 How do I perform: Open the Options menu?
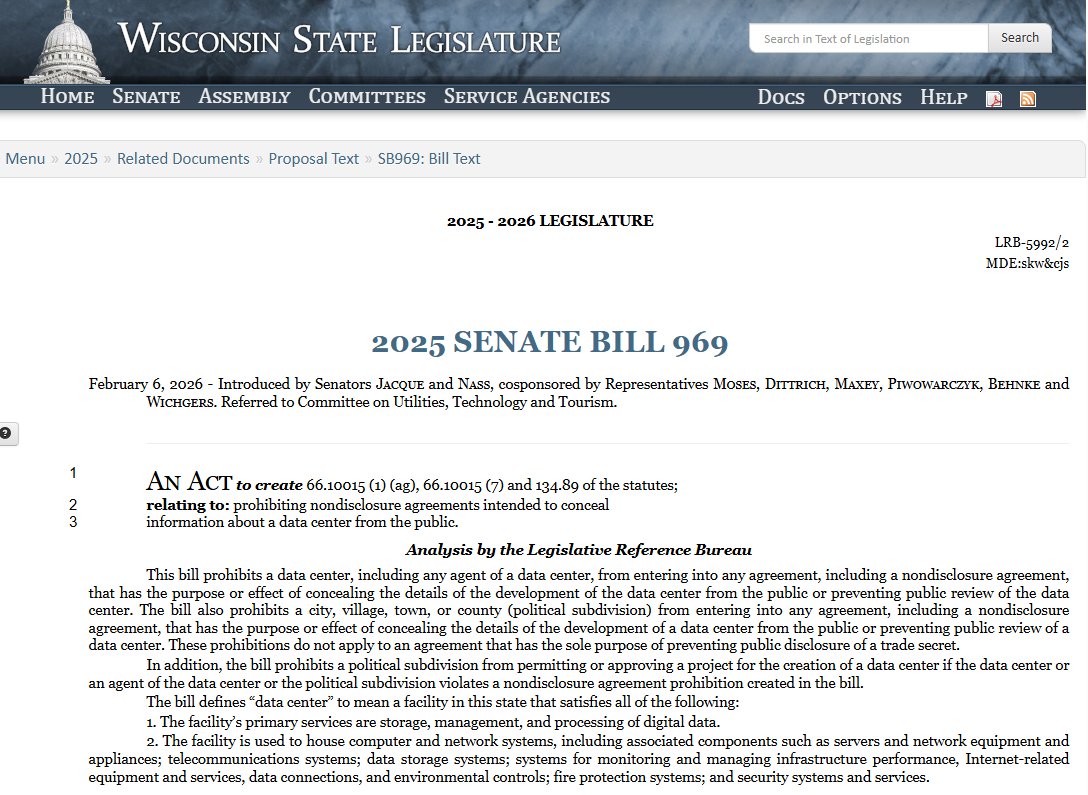click(x=862, y=97)
